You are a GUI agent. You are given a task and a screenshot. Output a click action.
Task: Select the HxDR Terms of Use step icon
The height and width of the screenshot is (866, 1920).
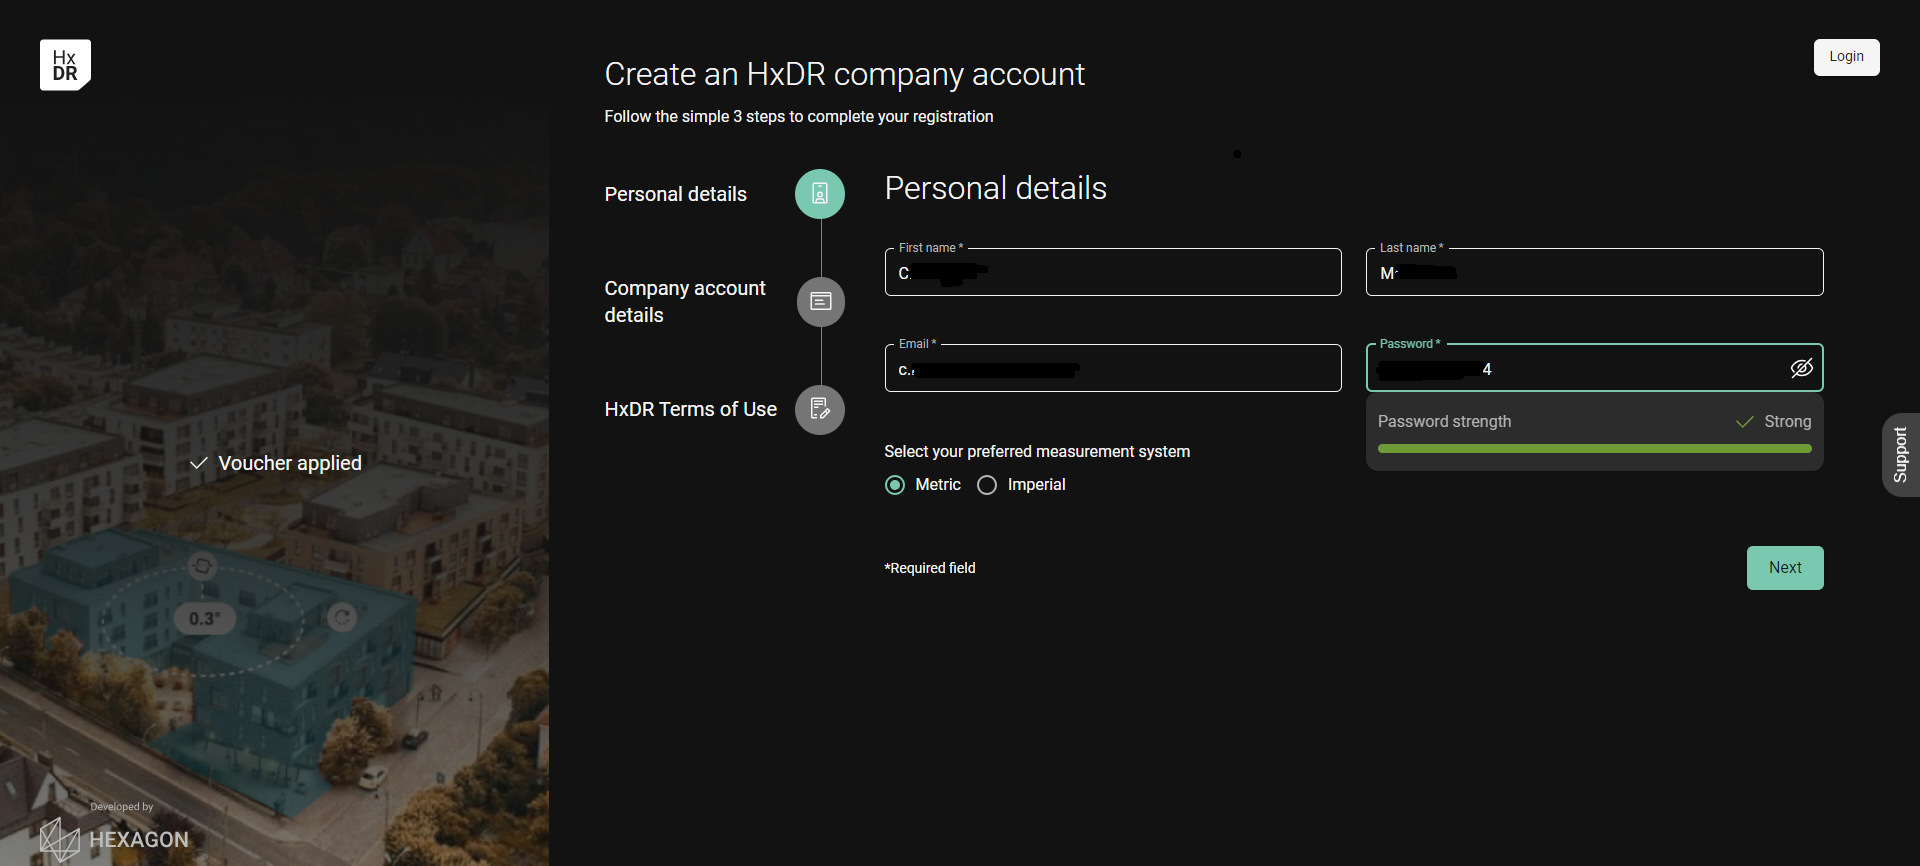[x=820, y=410]
